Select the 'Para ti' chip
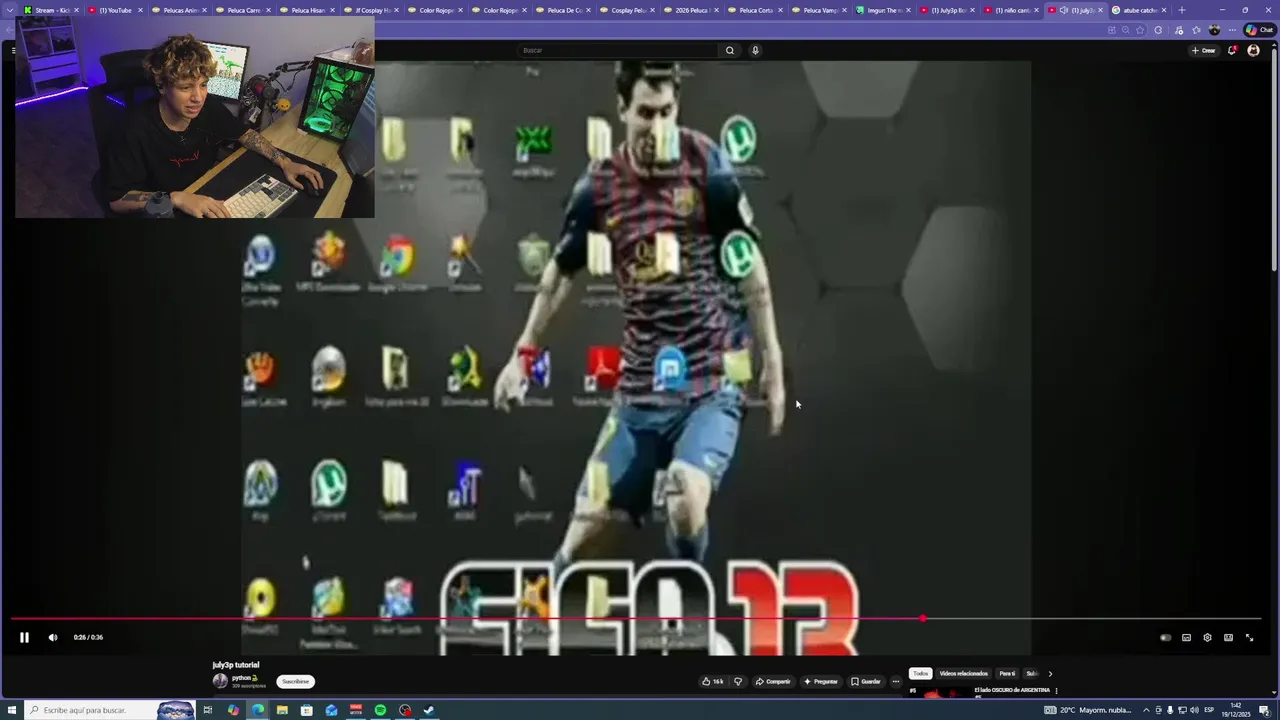This screenshot has width=1280, height=720. tap(1007, 674)
